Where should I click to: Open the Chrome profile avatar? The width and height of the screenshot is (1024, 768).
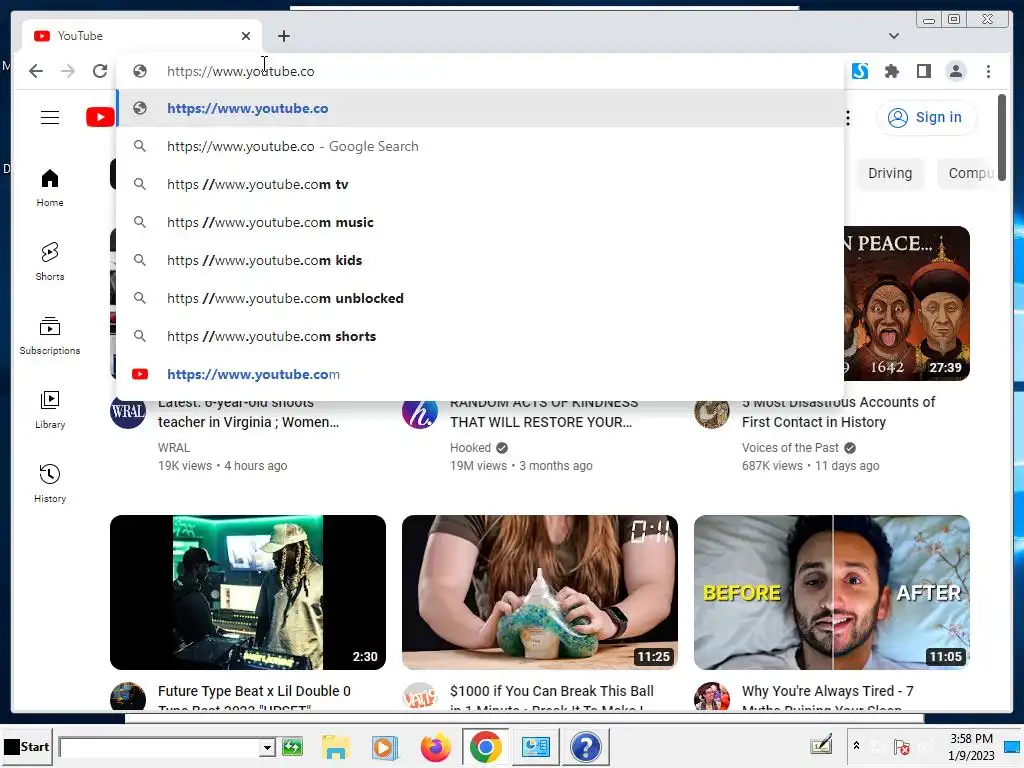pos(955,71)
